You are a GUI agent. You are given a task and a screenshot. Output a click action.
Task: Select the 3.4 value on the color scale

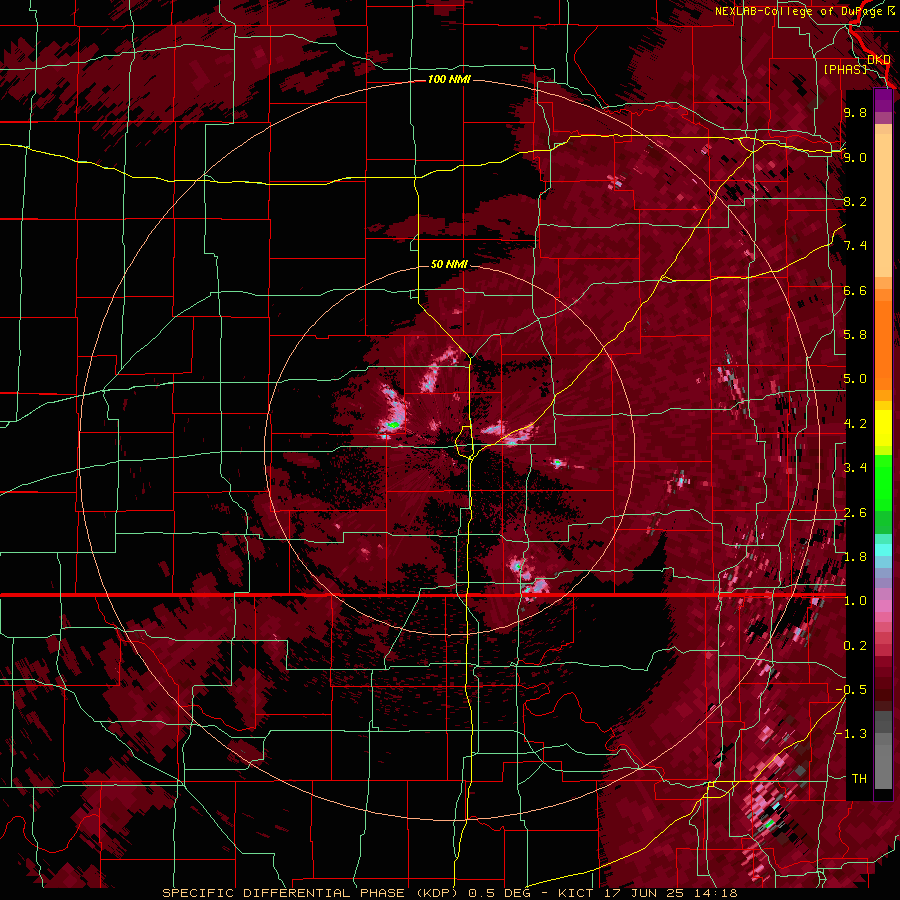[x=855, y=468]
